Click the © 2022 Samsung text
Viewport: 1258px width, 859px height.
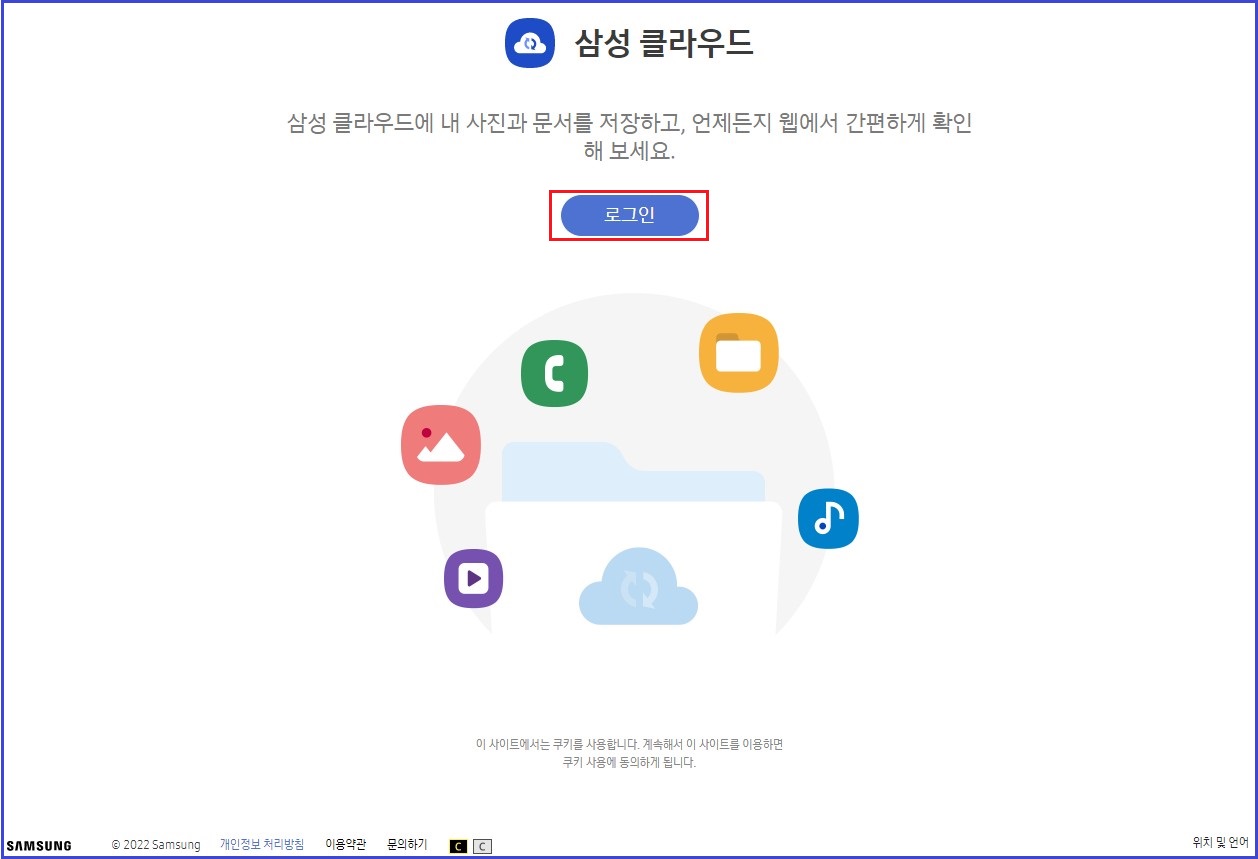[156, 845]
